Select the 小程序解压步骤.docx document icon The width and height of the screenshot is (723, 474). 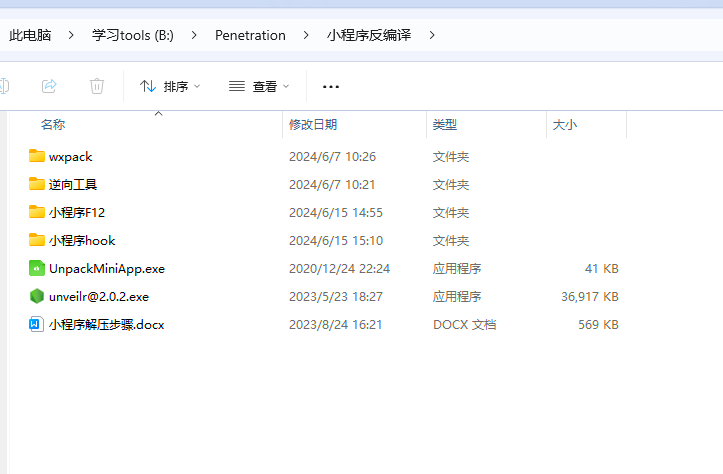[x=37, y=324]
